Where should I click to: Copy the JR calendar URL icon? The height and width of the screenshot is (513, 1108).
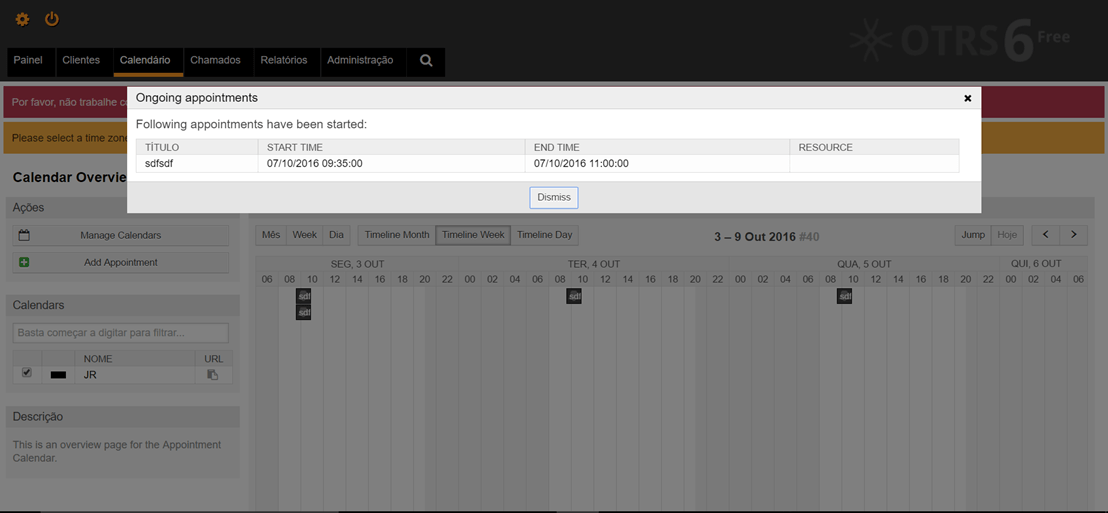[x=212, y=375]
